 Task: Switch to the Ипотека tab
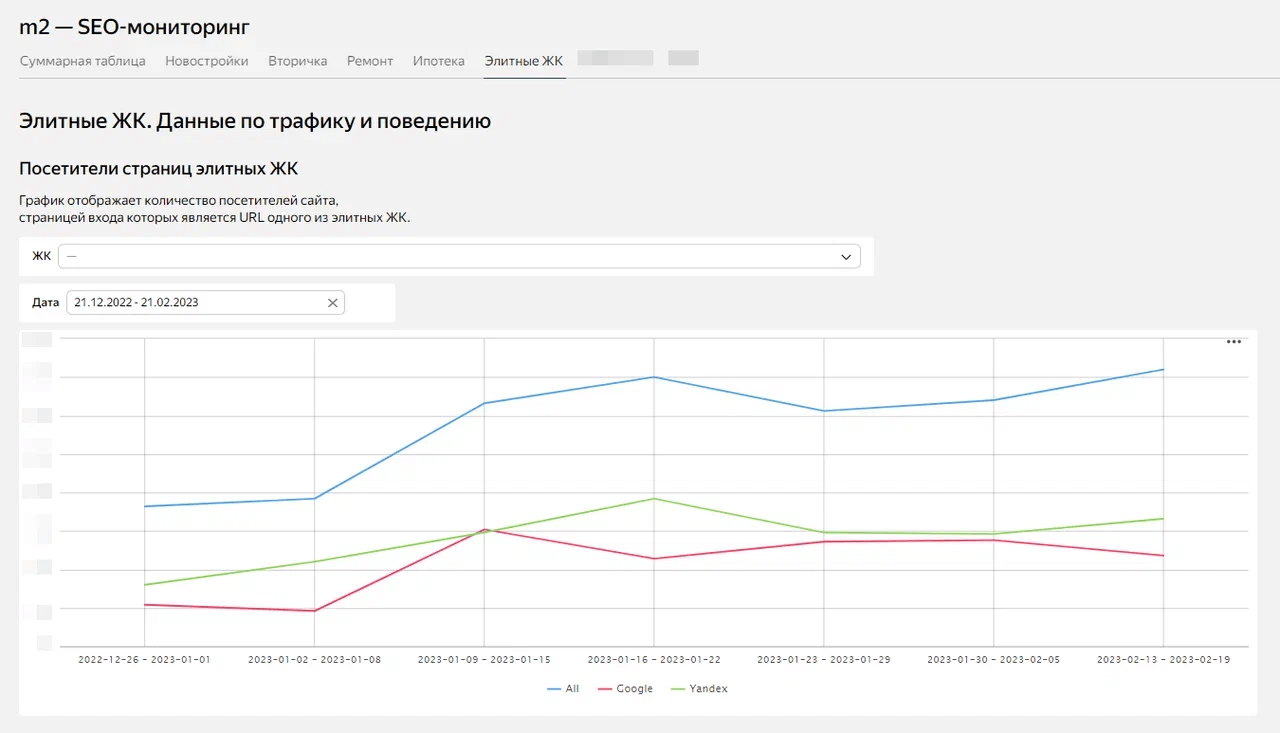click(438, 61)
